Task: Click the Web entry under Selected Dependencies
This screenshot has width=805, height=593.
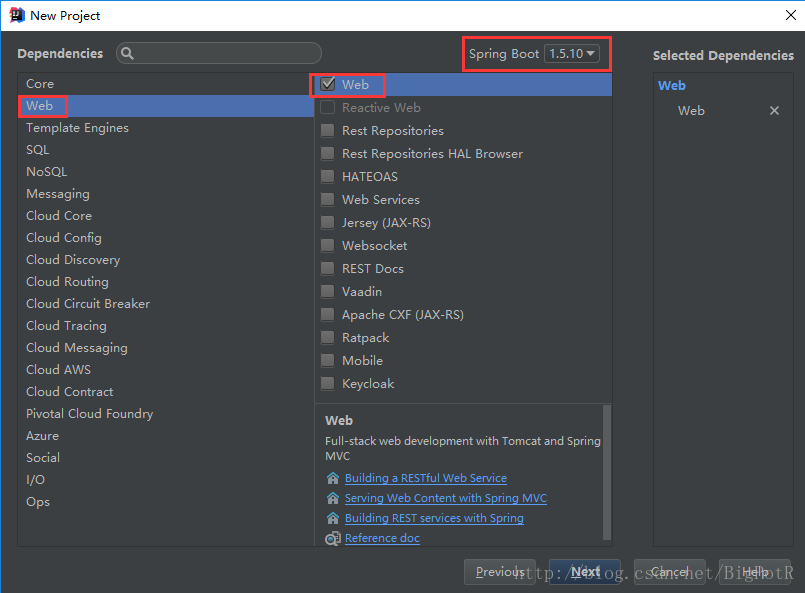Action: coord(691,111)
